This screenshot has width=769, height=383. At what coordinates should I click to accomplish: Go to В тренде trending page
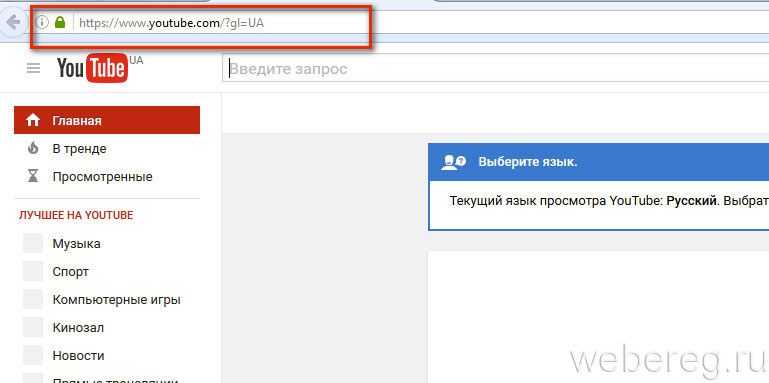point(79,149)
